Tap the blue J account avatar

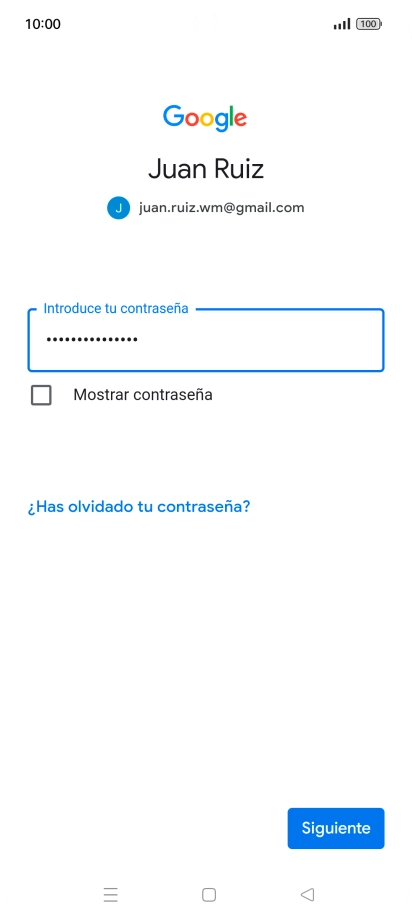click(119, 208)
